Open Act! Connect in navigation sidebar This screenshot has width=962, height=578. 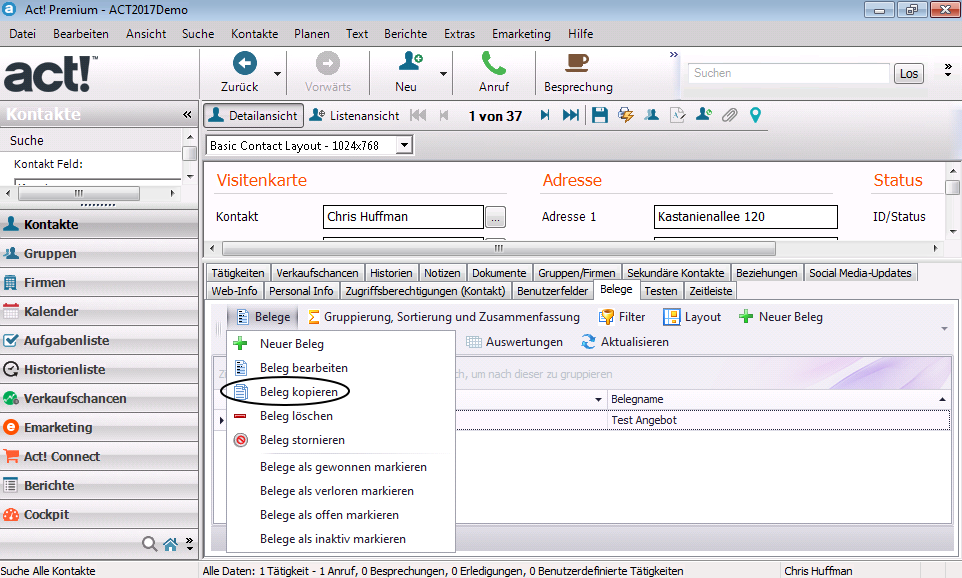(99, 457)
